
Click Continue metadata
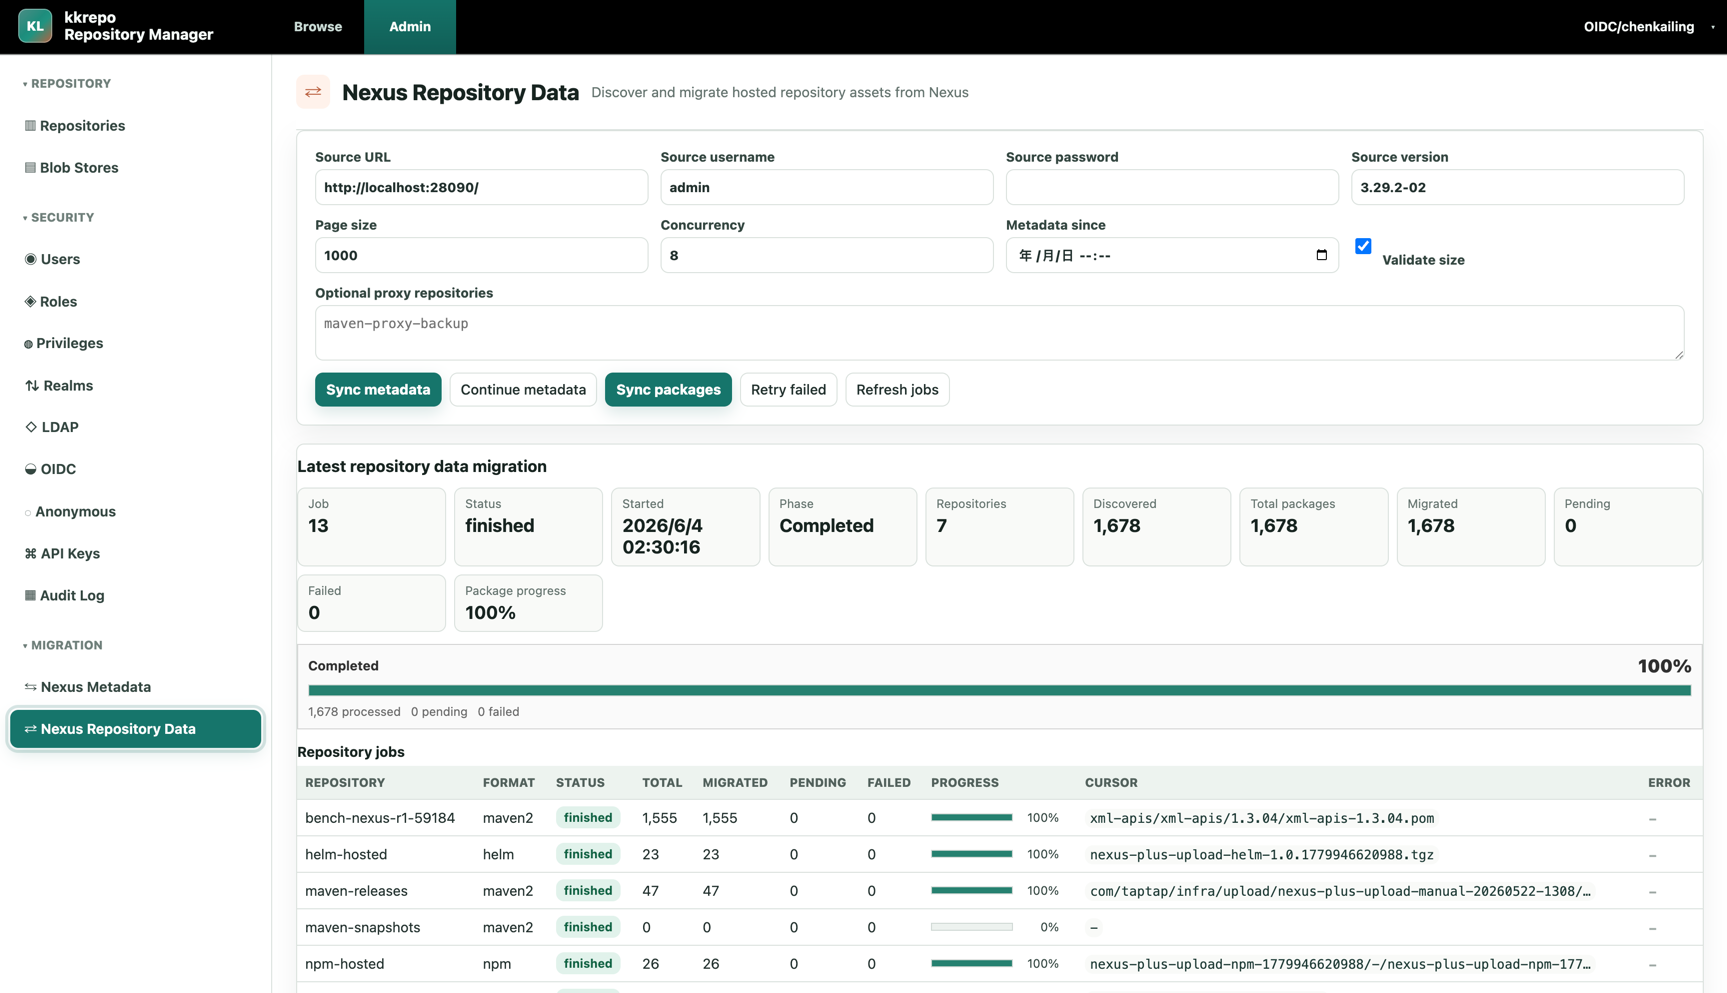523,389
